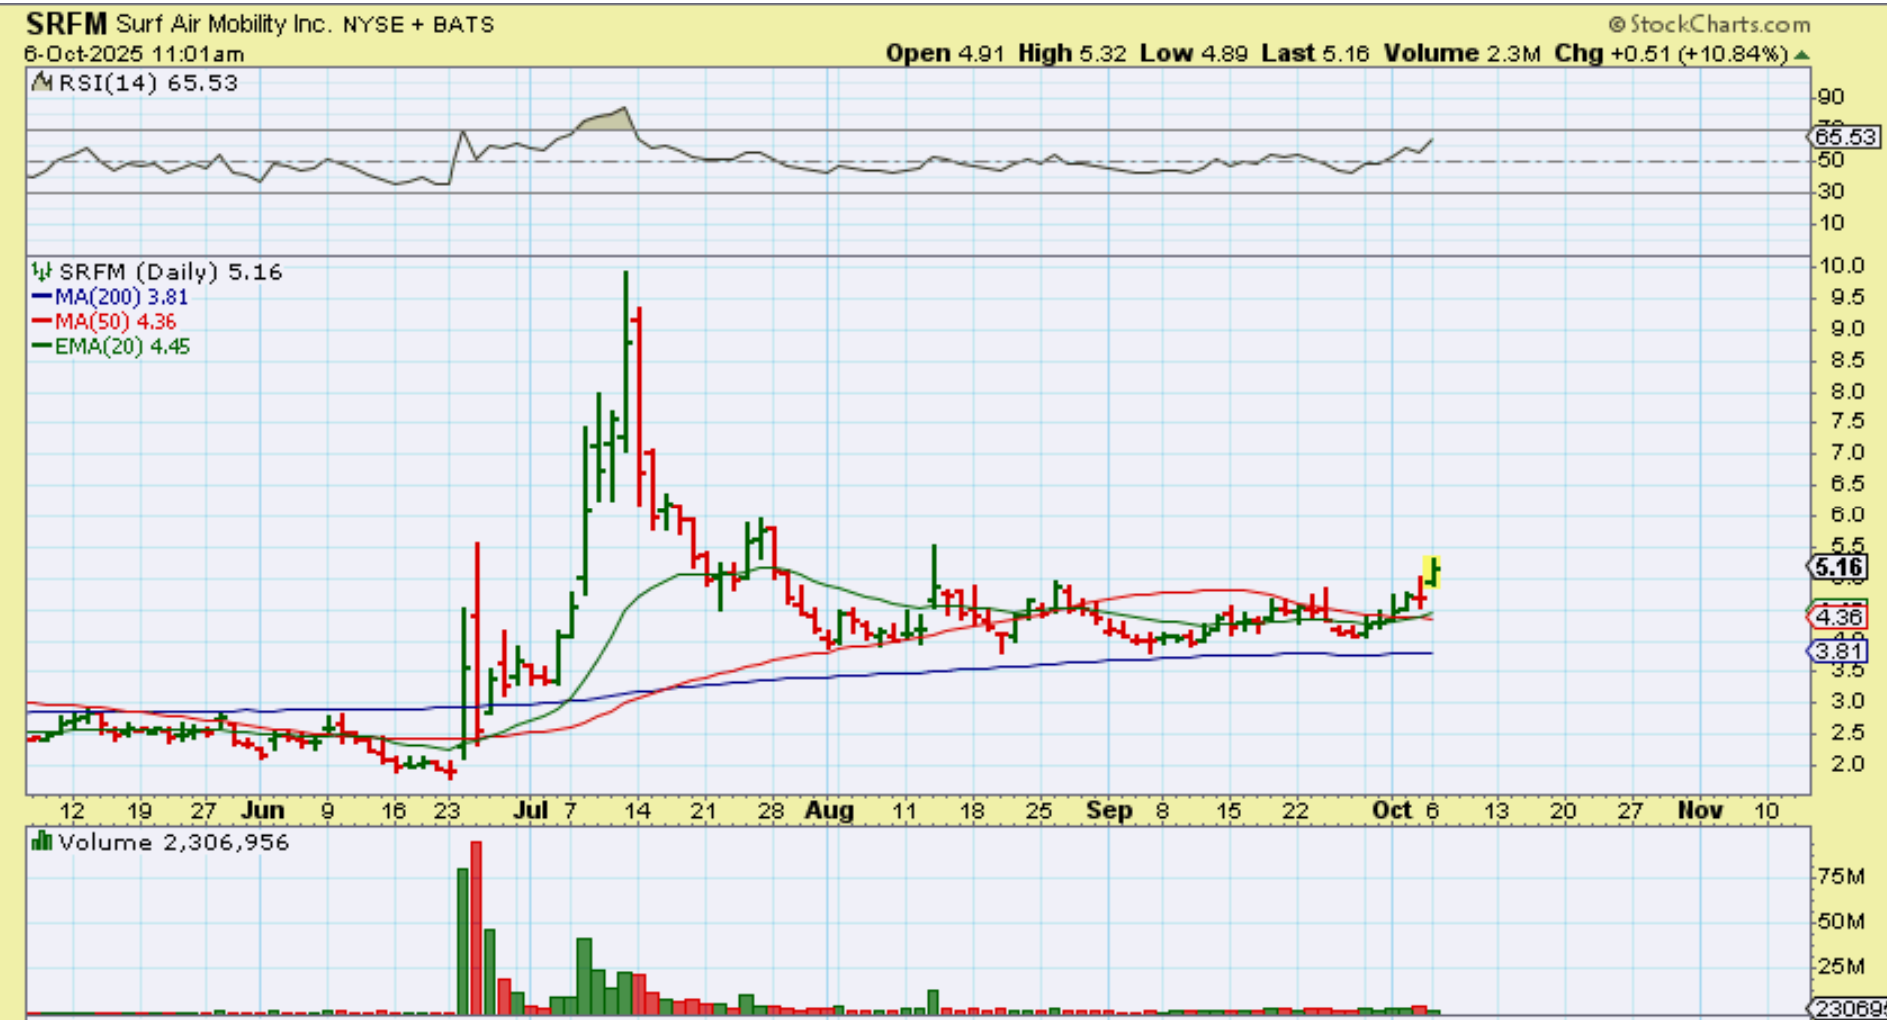
Task: Click the Sep label on the date axis
Action: (x=1108, y=810)
